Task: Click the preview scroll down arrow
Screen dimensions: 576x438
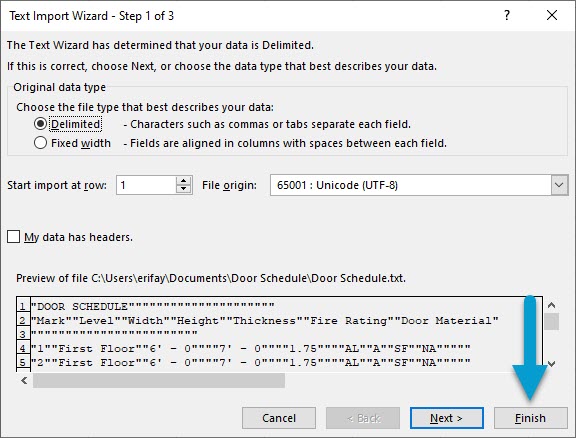Action: pyautogui.click(x=551, y=364)
